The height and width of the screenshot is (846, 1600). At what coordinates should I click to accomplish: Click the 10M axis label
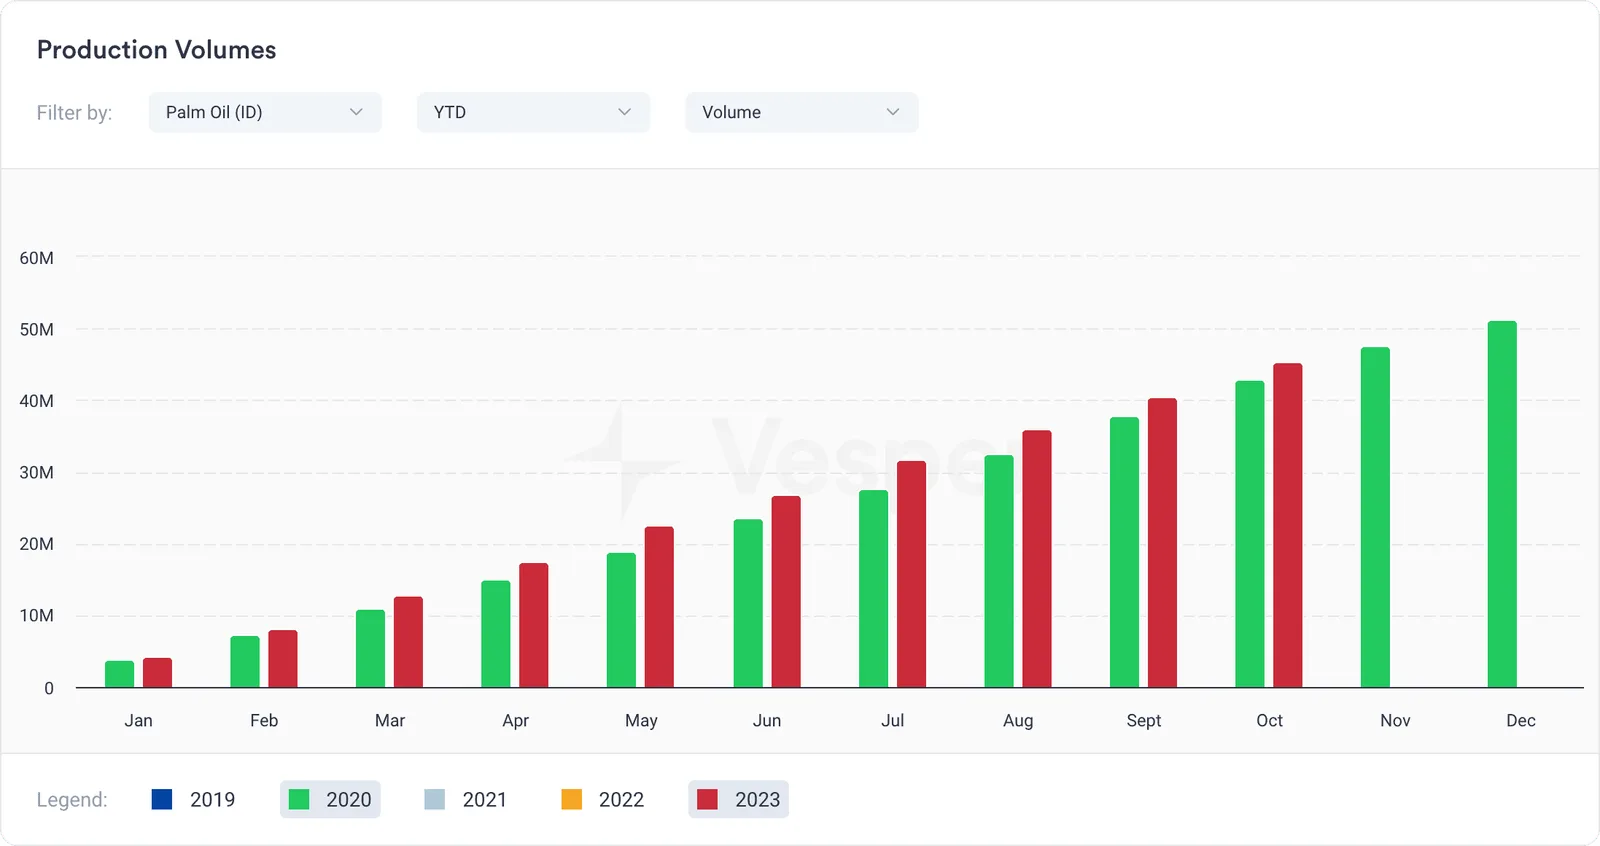(x=37, y=616)
